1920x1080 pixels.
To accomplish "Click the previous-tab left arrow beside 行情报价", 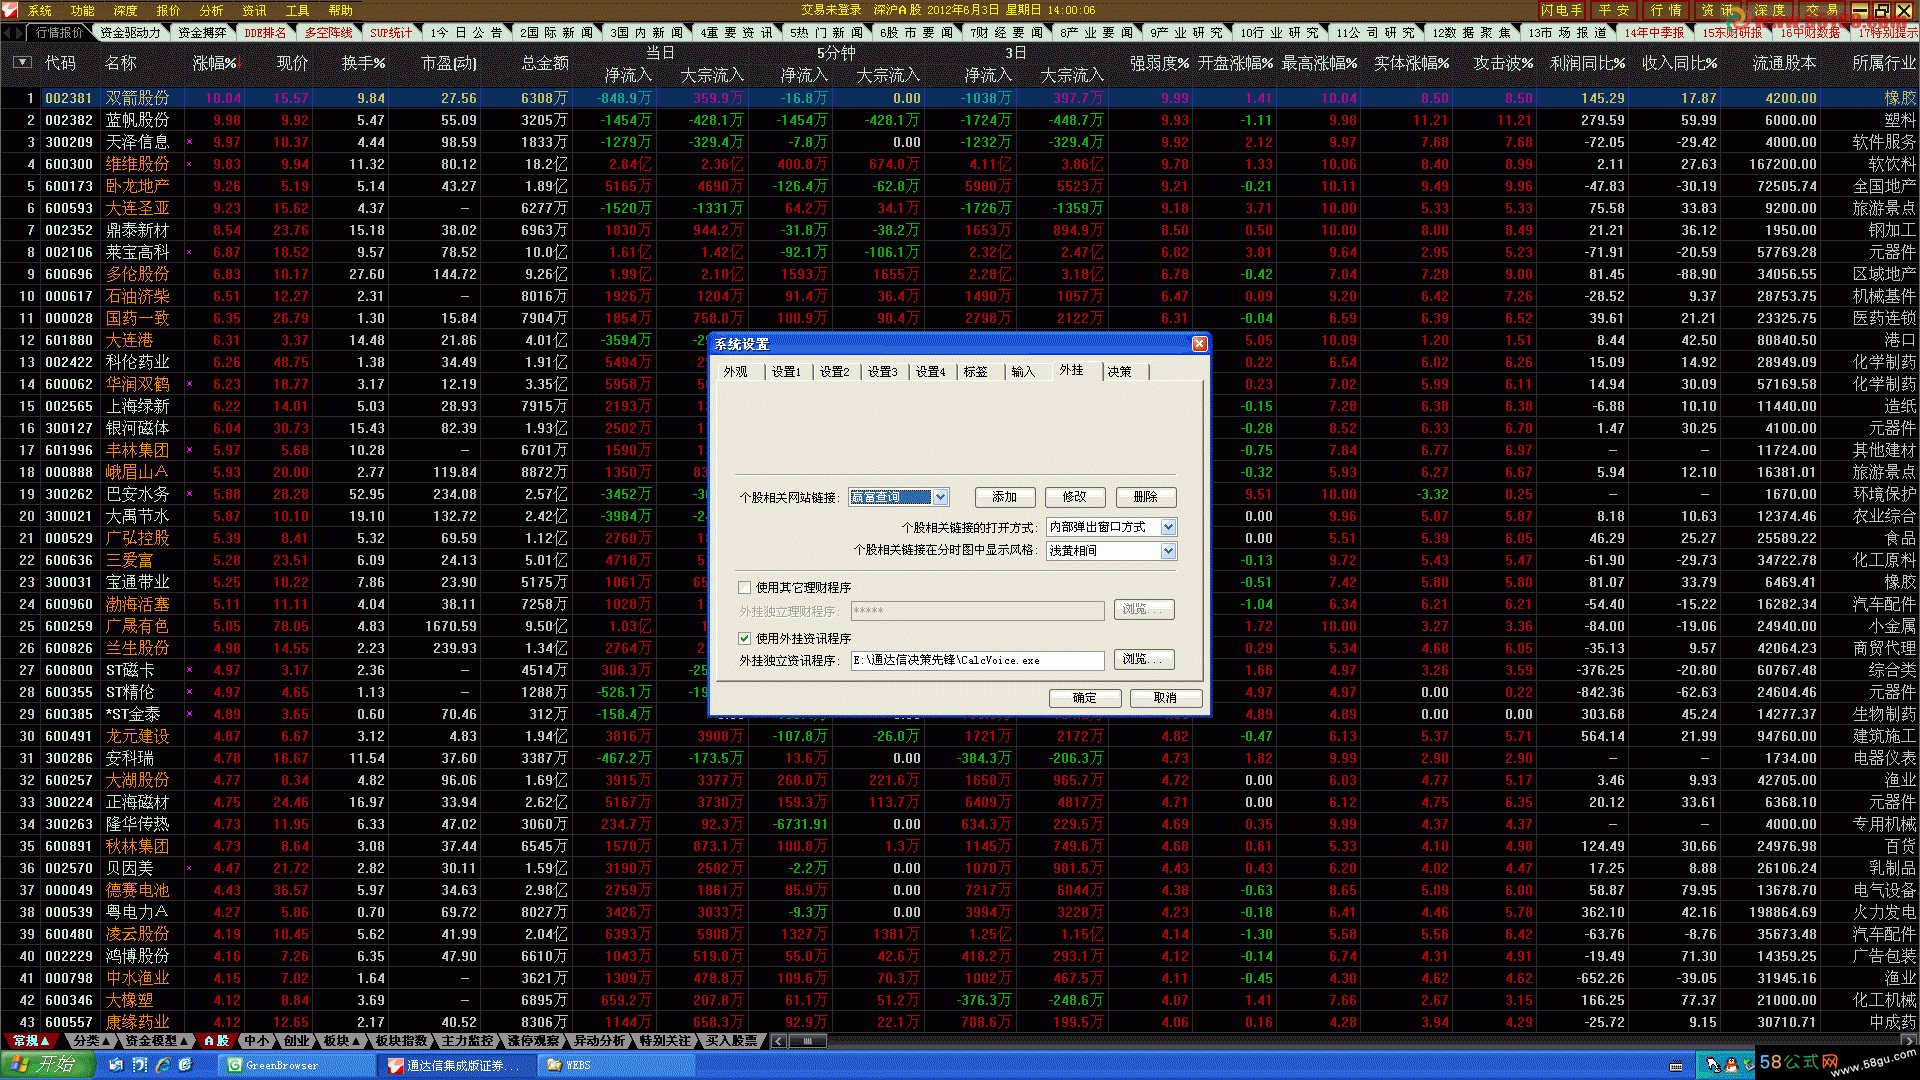I will (7, 33).
